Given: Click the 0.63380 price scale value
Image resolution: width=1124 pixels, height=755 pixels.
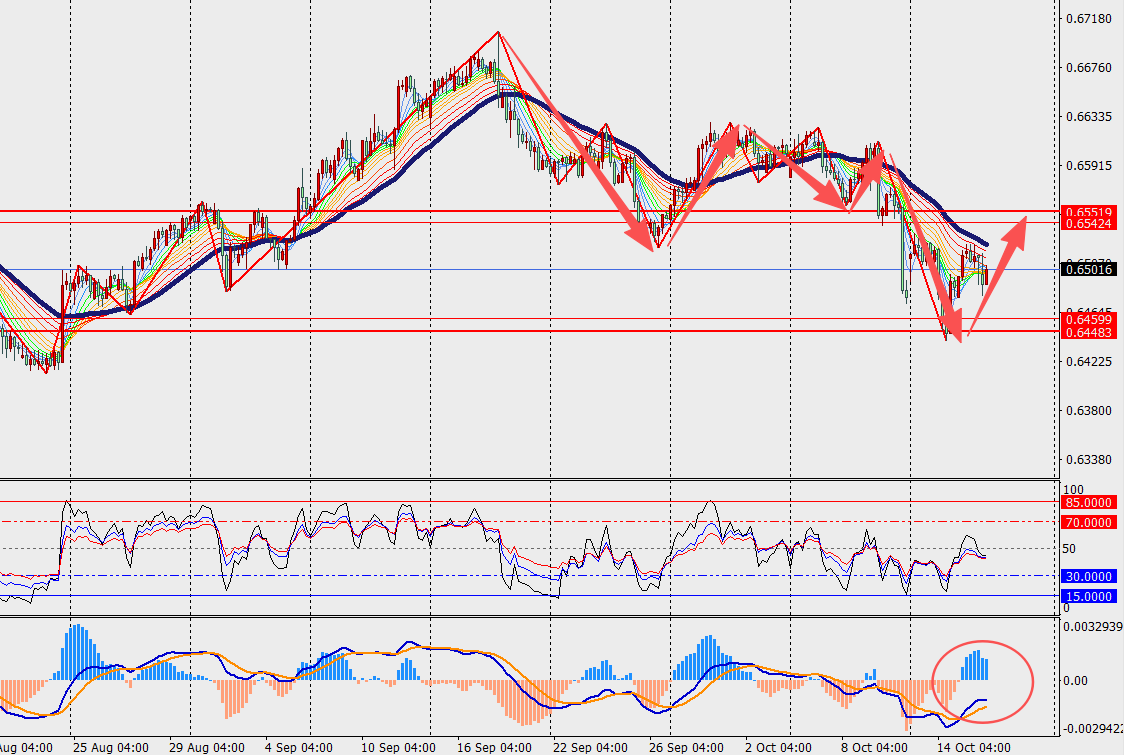Looking at the screenshot, I should (x=1090, y=460).
